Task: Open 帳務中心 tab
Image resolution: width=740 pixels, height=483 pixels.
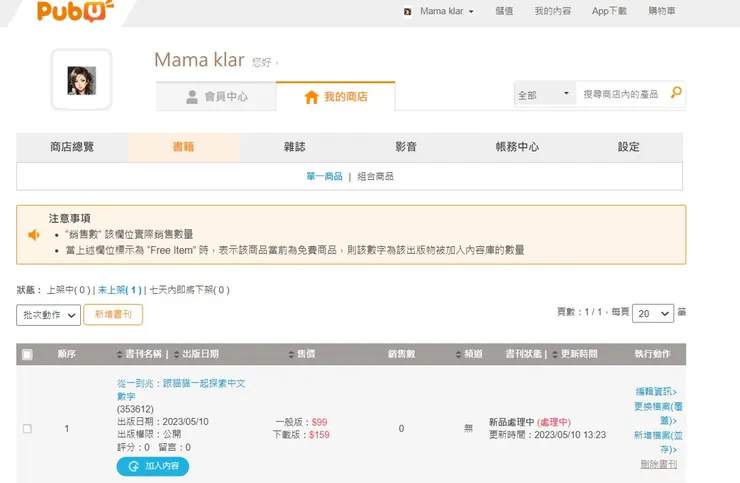Action: coord(517,147)
